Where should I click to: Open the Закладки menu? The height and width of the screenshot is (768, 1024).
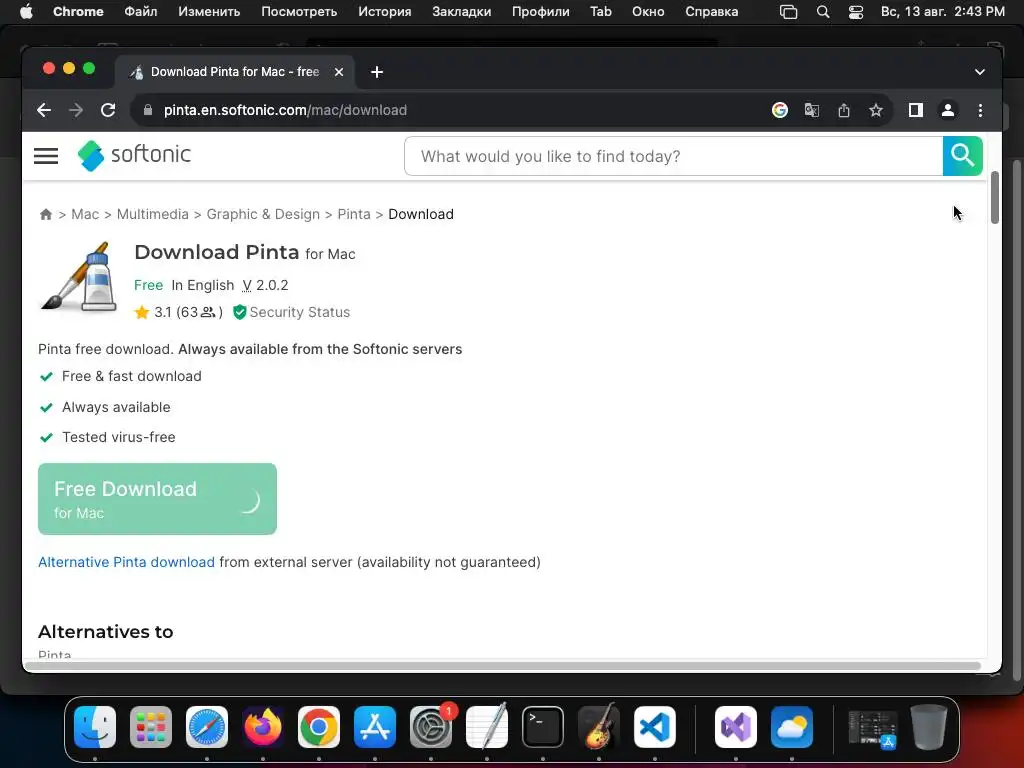point(461,12)
